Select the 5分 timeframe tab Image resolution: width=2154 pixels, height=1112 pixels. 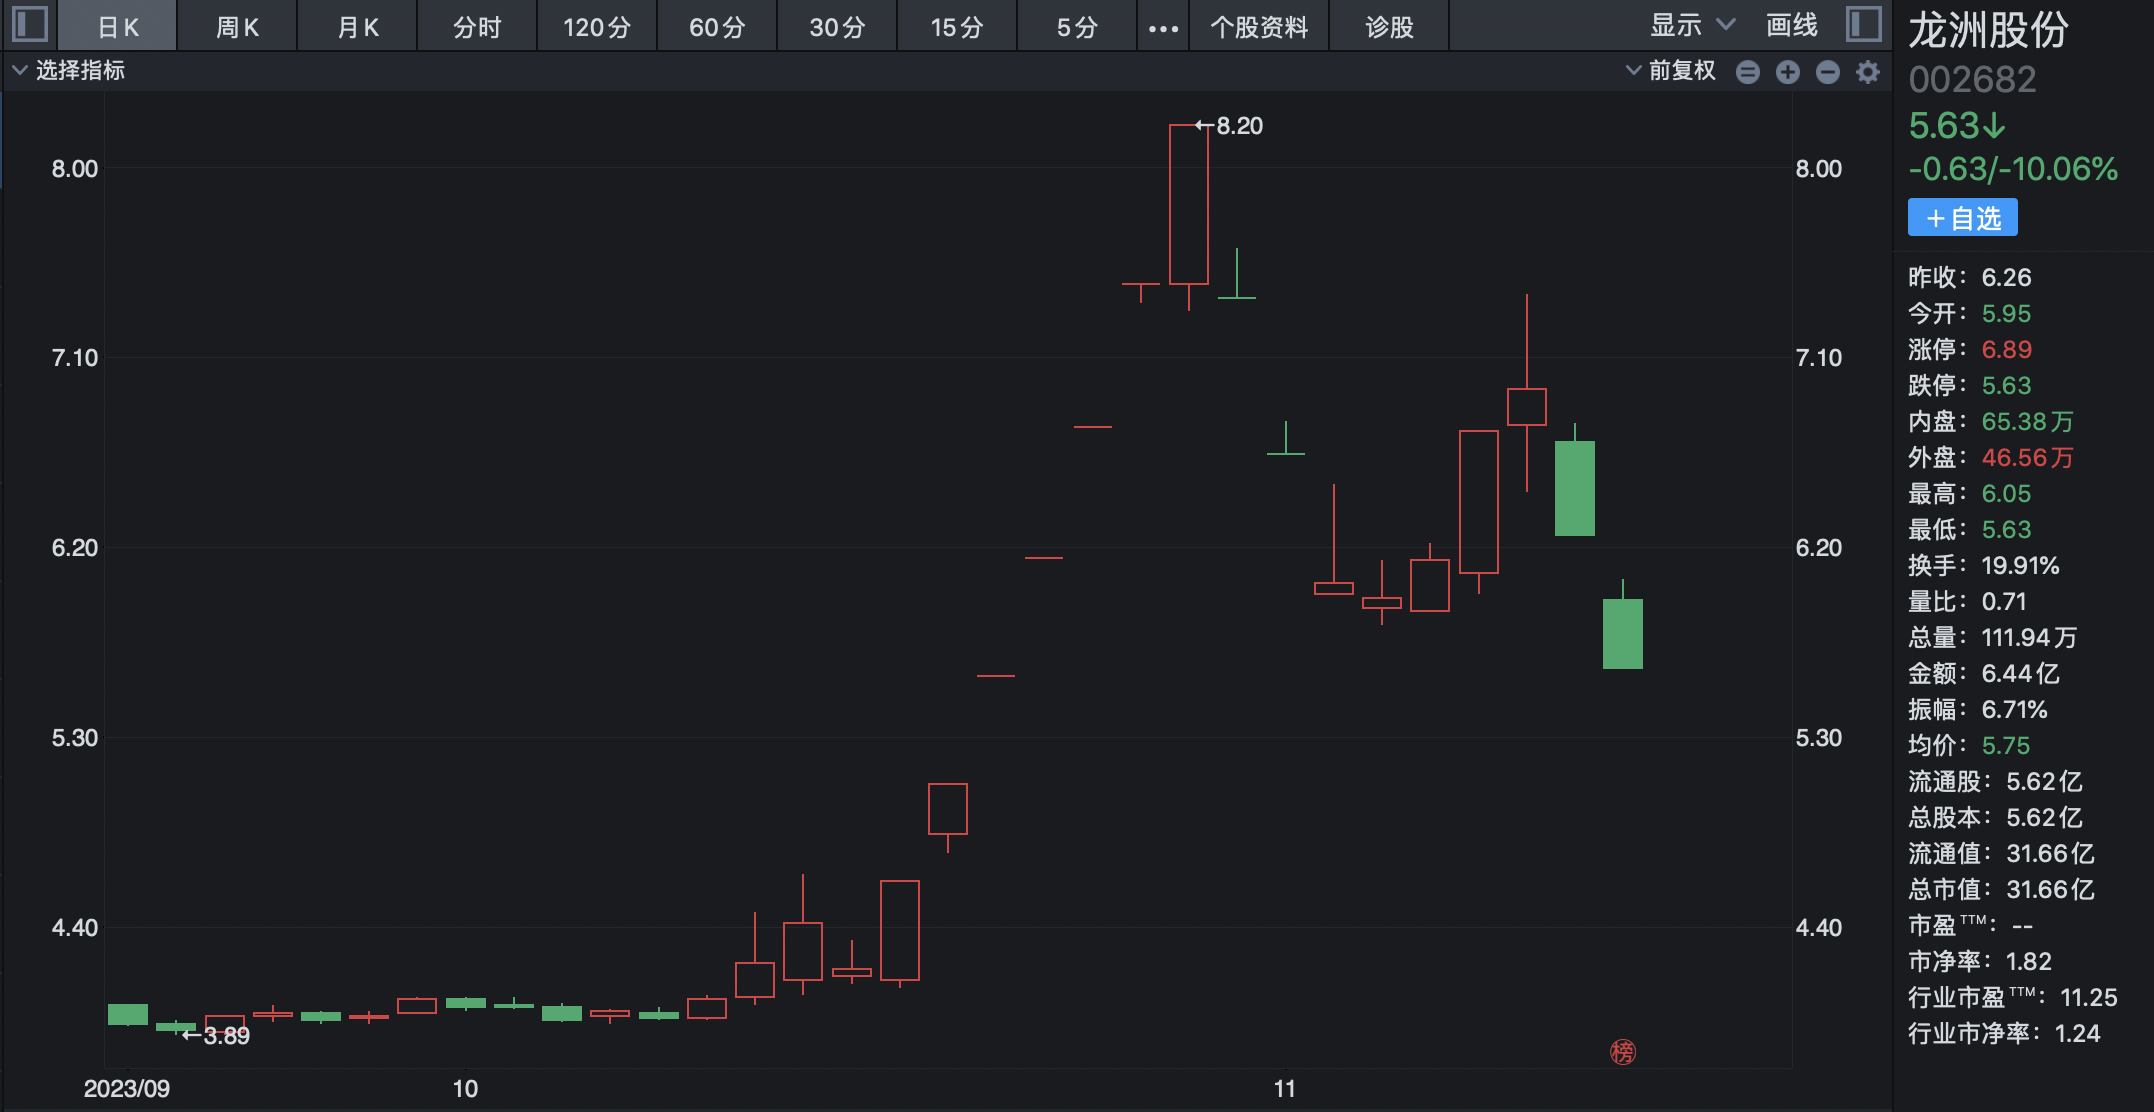pyautogui.click(x=1077, y=27)
